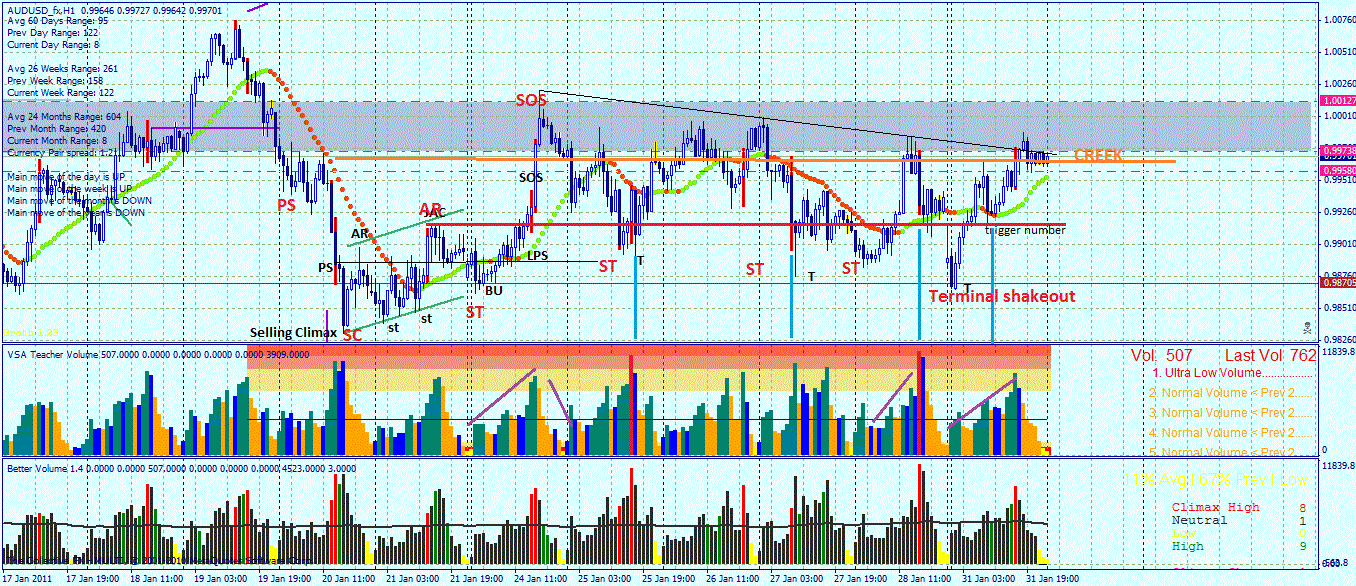Select the '17 Jan 2011' date label

pos(27,578)
